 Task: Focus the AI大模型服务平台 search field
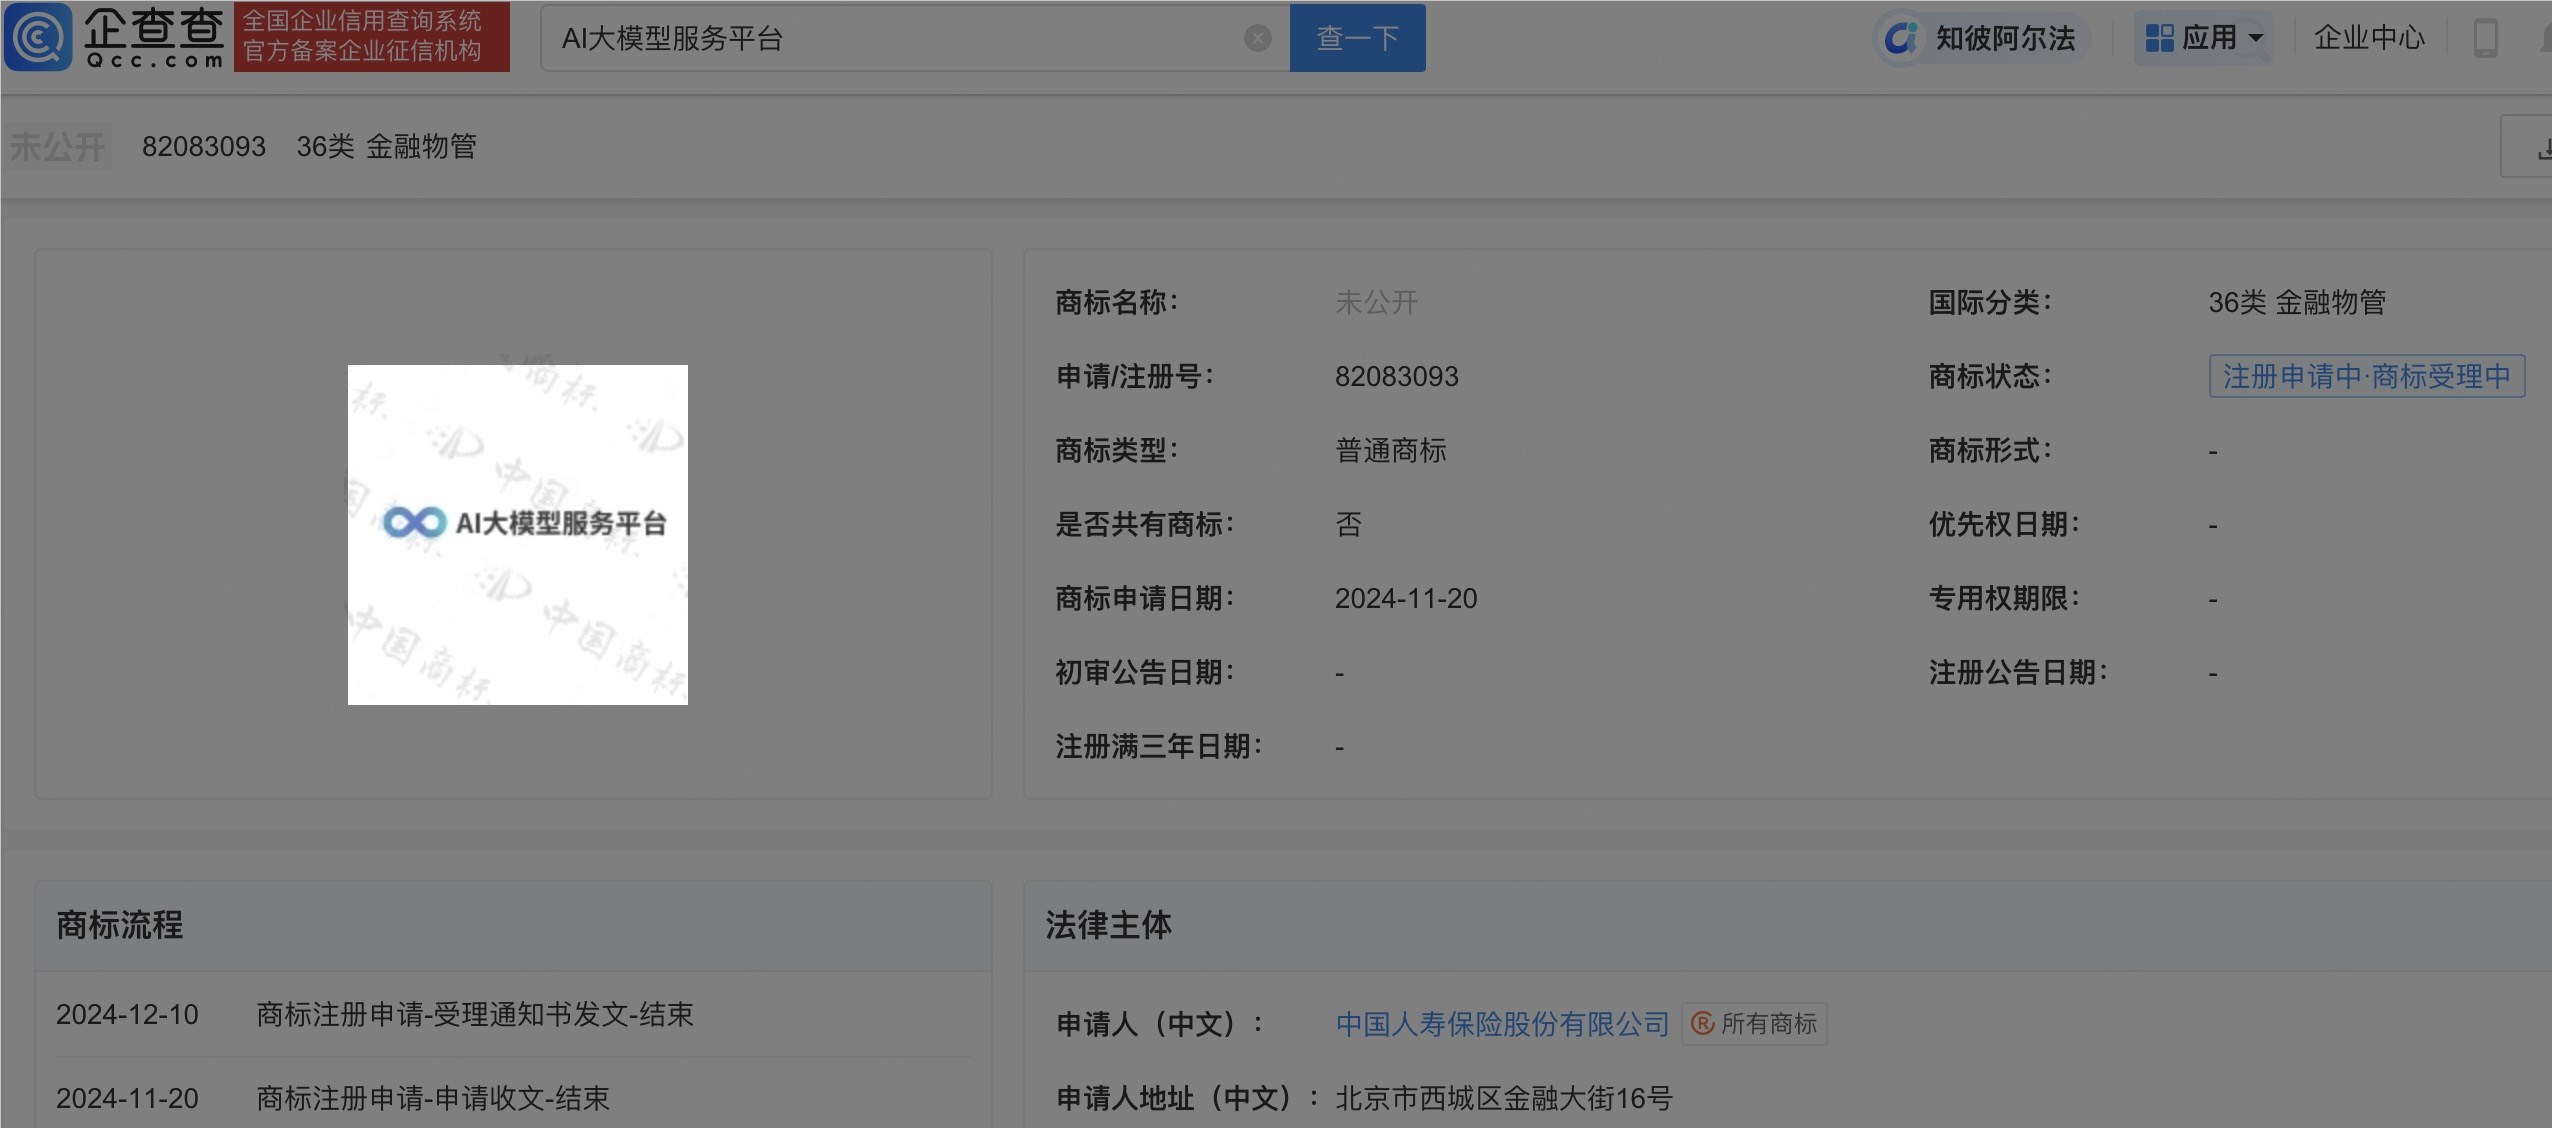(890, 38)
